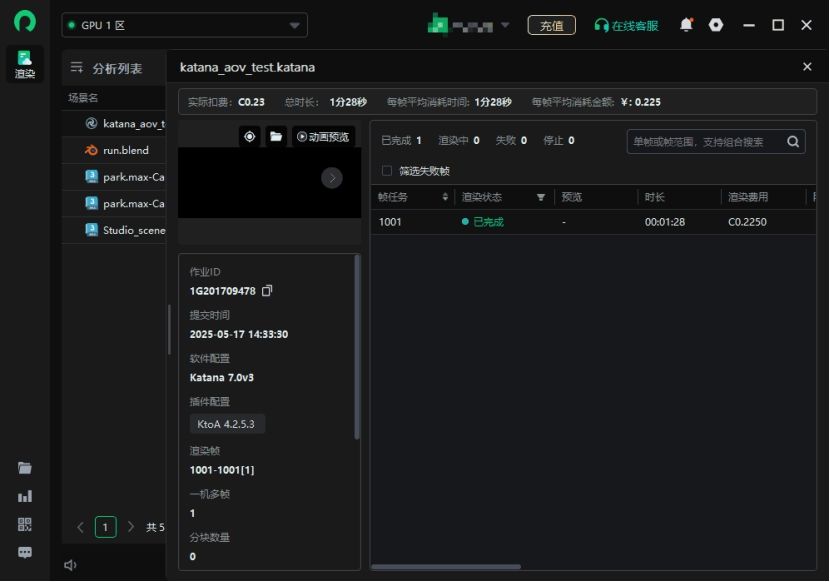Click the locate target icon above preview
The width and height of the screenshot is (830, 582).
(249, 137)
